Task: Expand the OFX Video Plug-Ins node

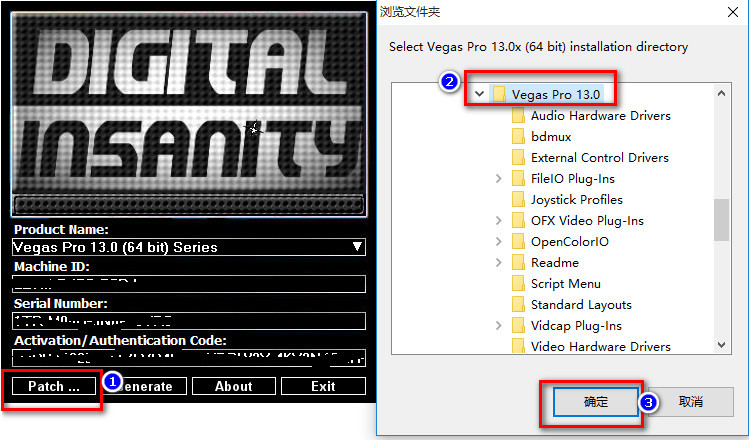Action: [498, 221]
